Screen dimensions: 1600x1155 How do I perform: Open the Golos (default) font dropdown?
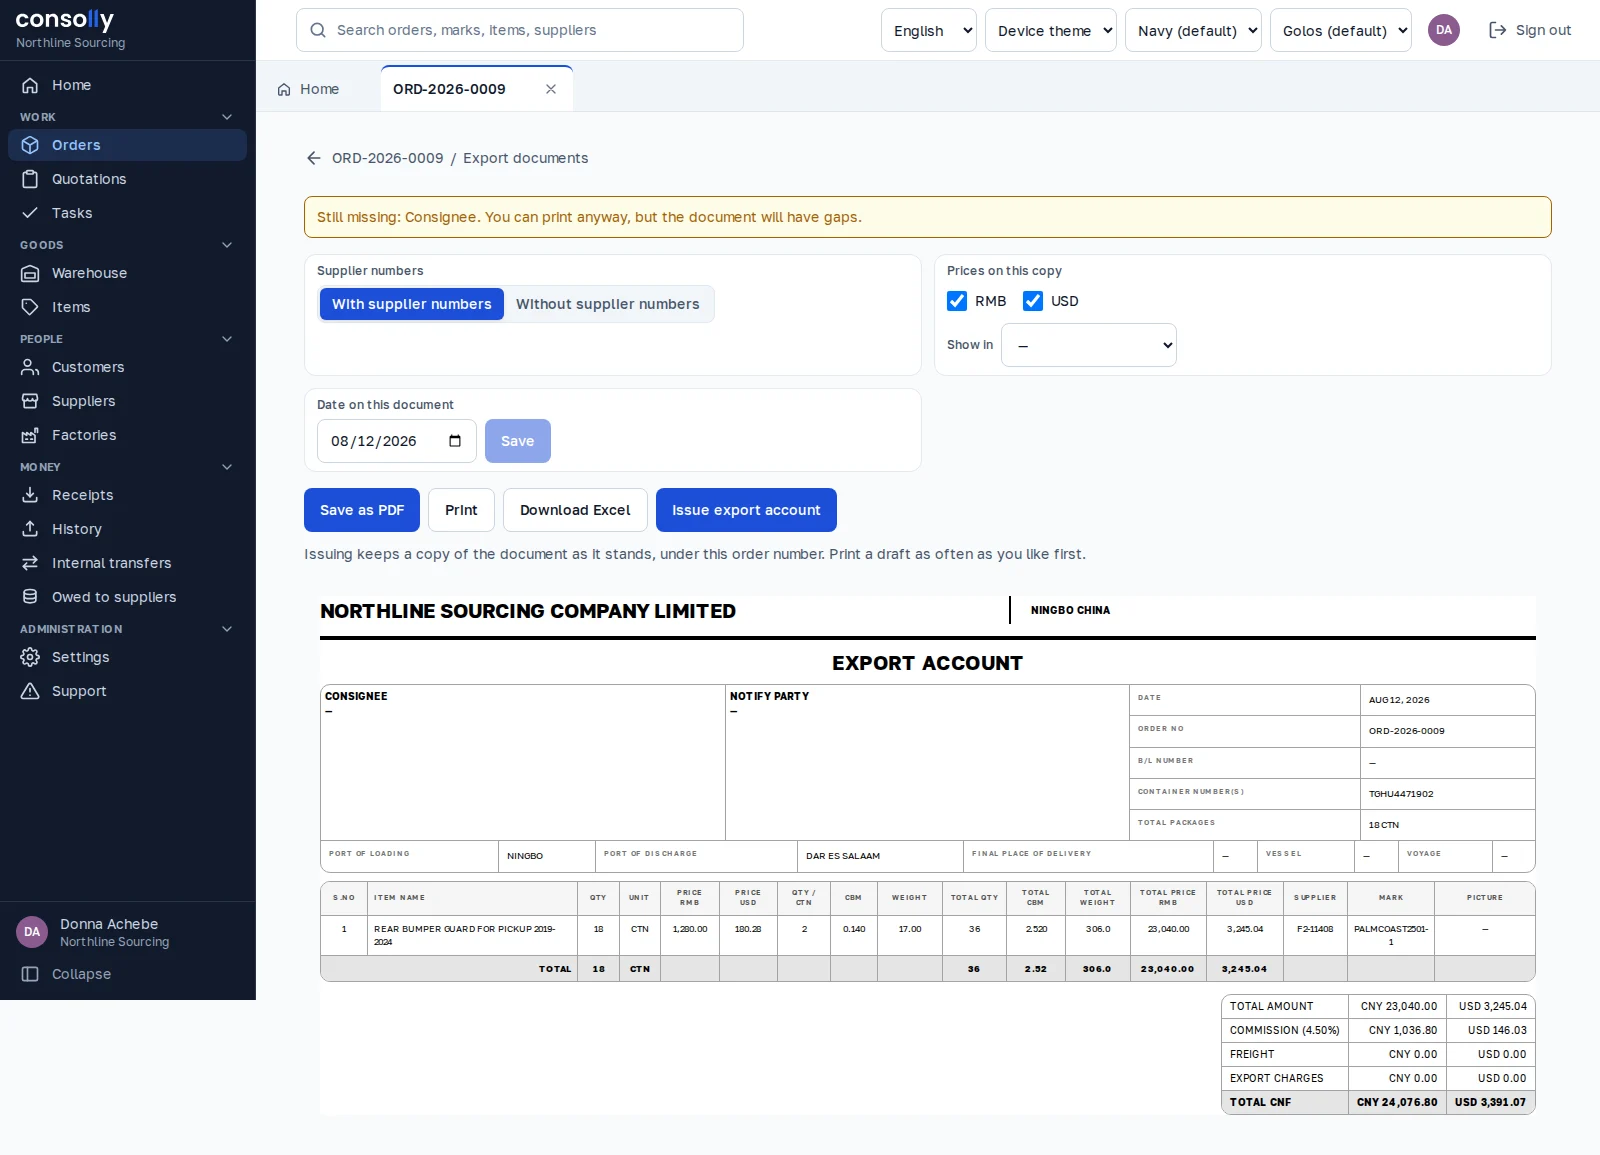coord(1341,30)
